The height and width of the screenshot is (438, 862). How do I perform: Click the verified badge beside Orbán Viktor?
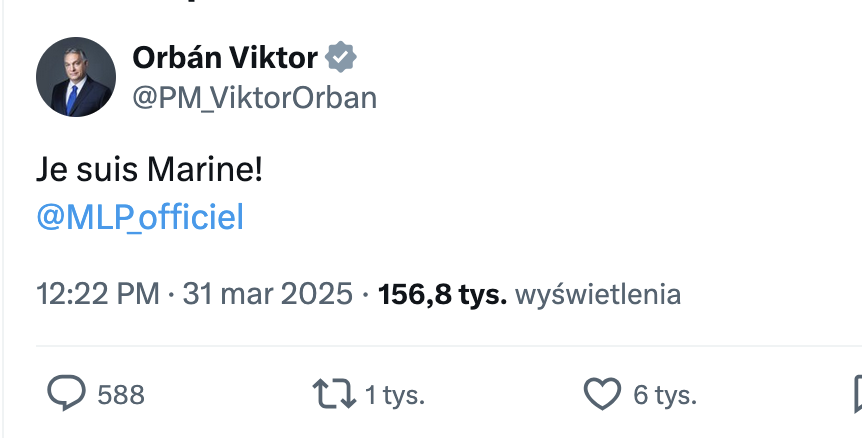coord(341,59)
